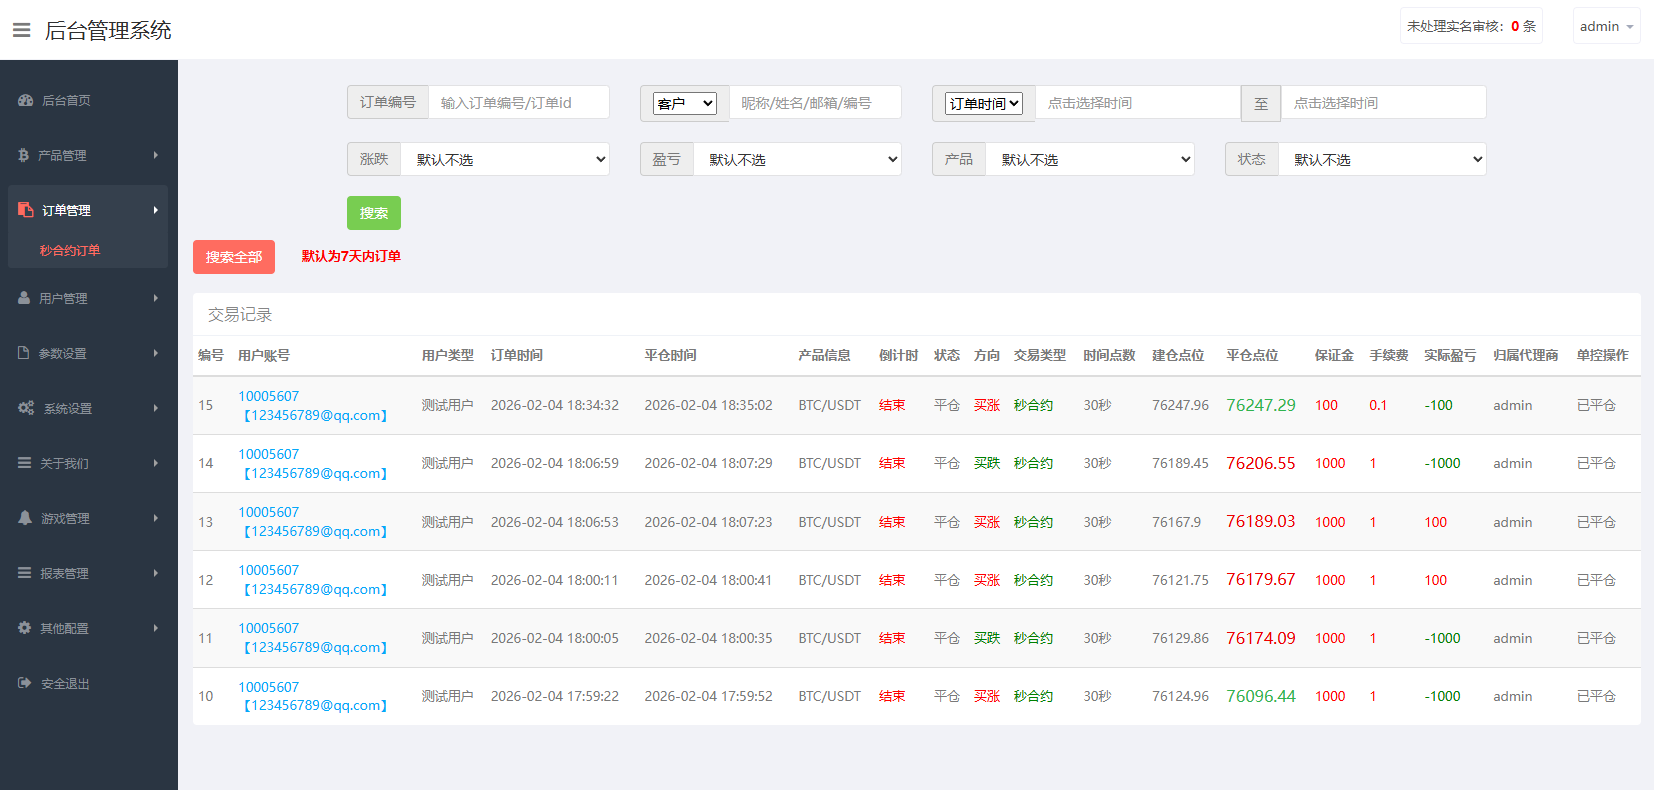Image resolution: width=1654 pixels, height=790 pixels.
Task: Click the hamburger menu icon in header
Action: [21, 30]
